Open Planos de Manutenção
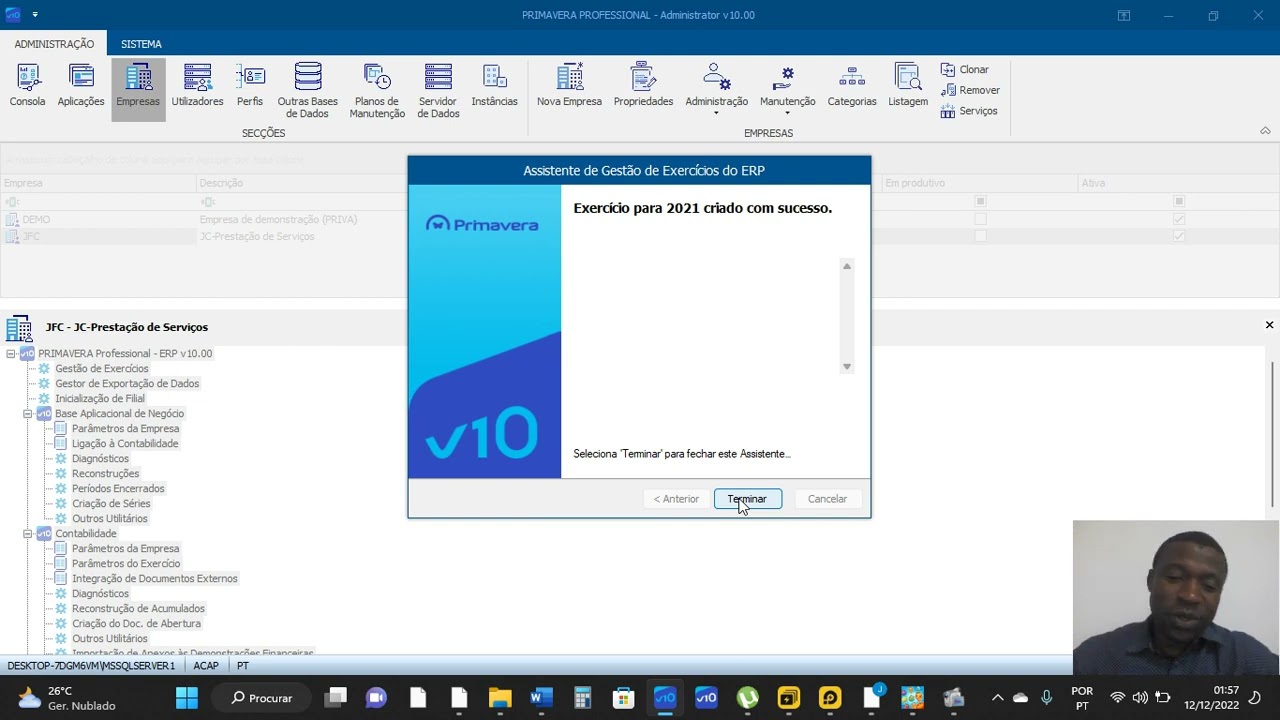The image size is (1280, 720). coord(377,91)
